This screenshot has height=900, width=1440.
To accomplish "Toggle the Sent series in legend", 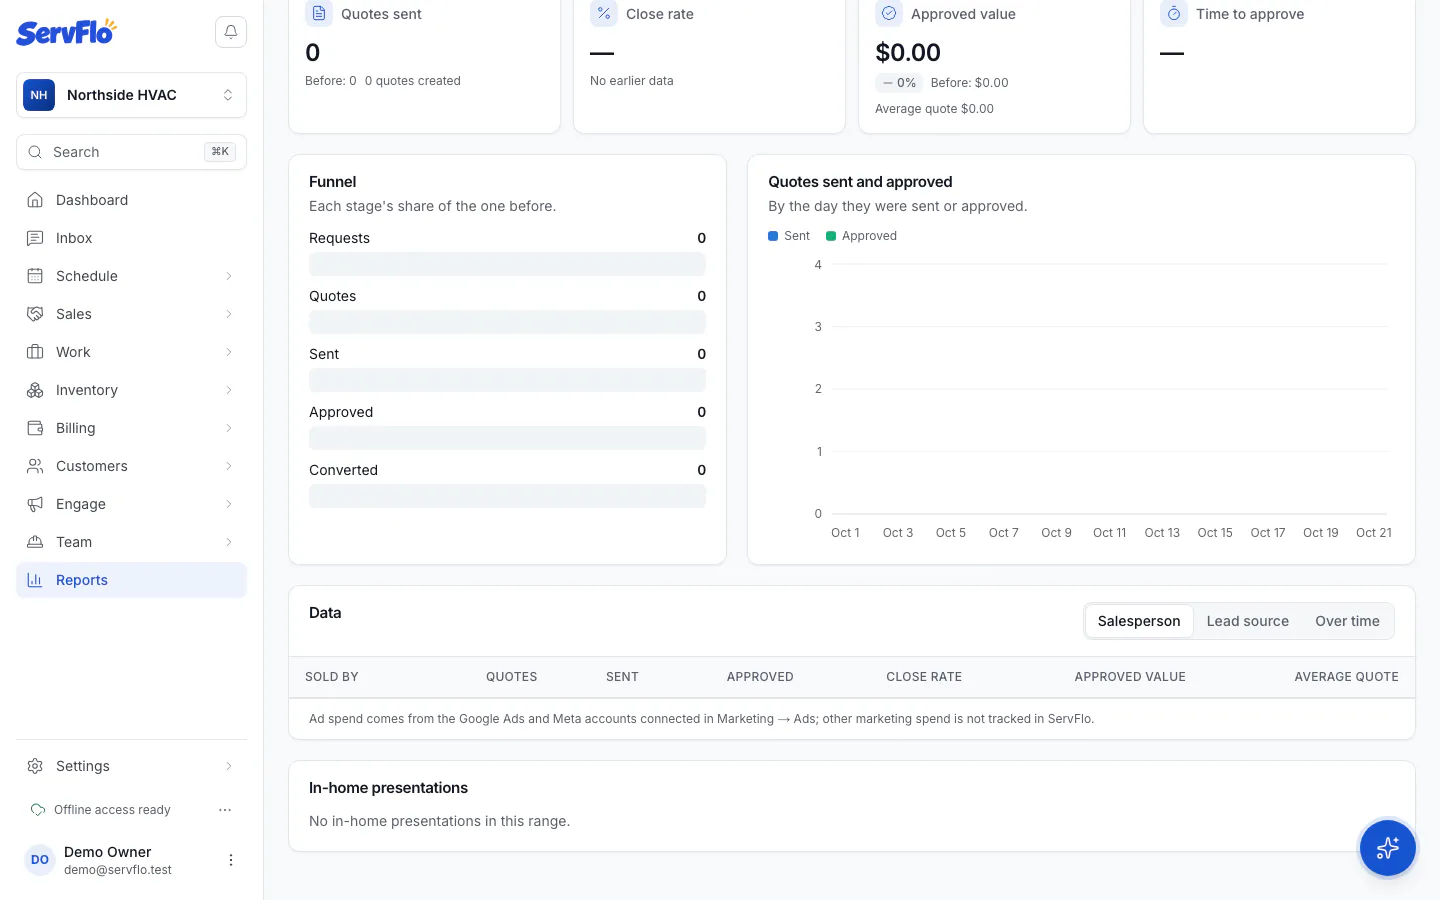I will click(x=789, y=236).
